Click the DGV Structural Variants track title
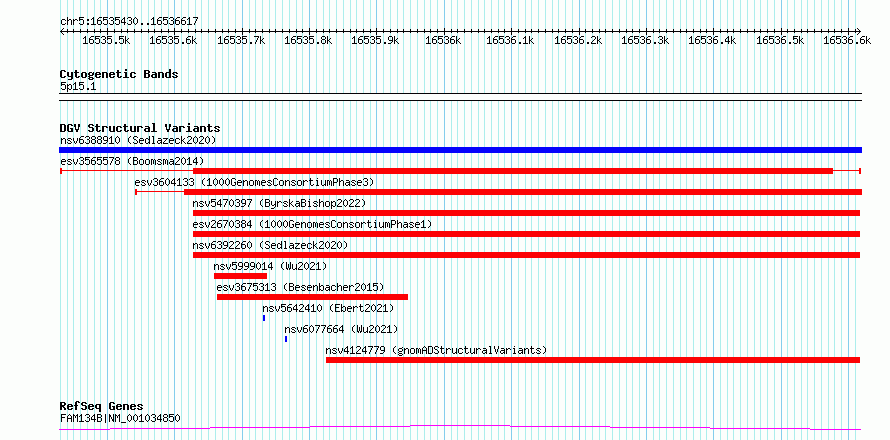The height and width of the screenshot is (440, 890). point(140,128)
